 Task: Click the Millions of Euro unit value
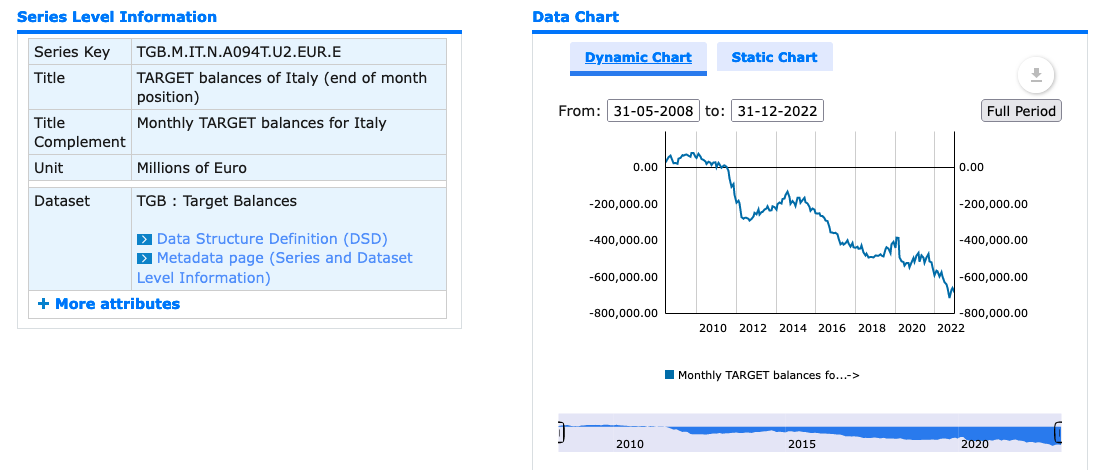click(x=191, y=168)
